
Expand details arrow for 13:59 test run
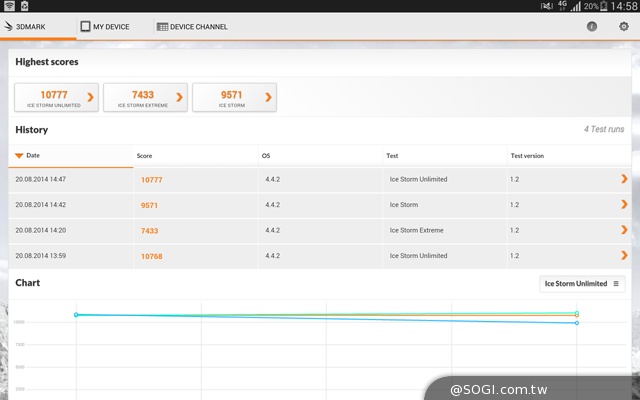point(624,256)
